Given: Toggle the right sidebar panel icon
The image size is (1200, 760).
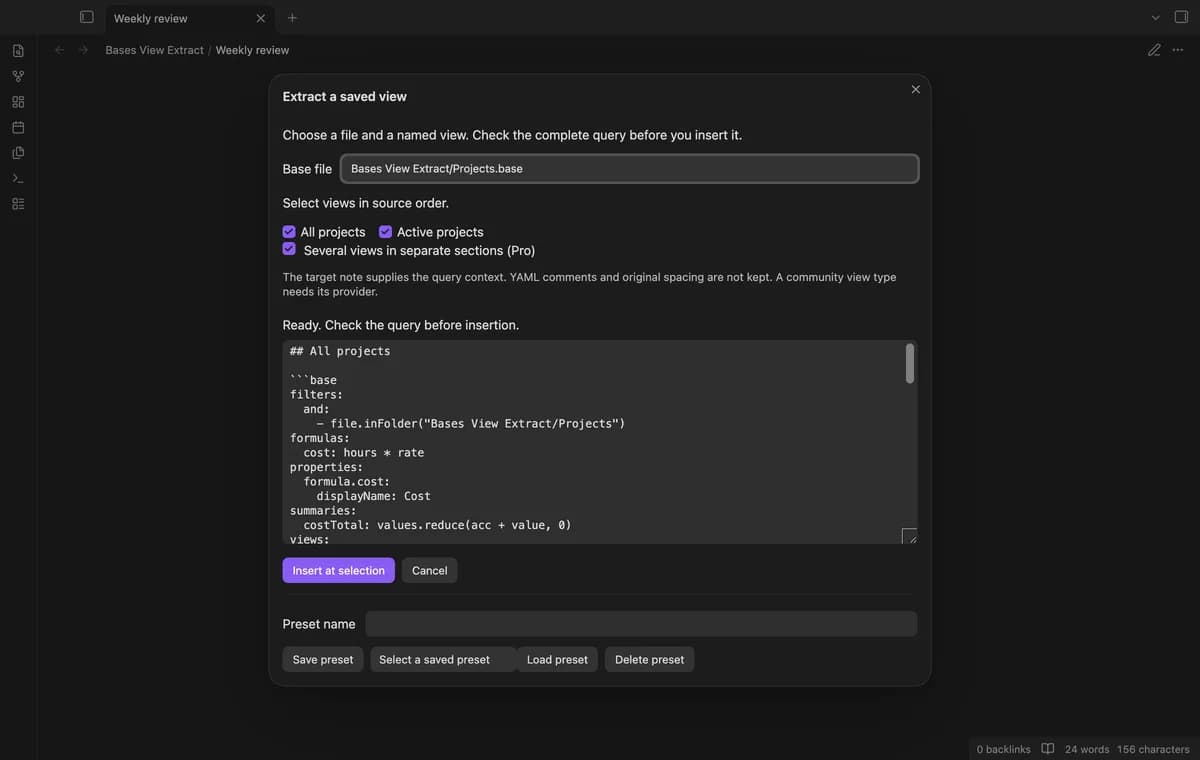Looking at the screenshot, I should [x=1181, y=17].
